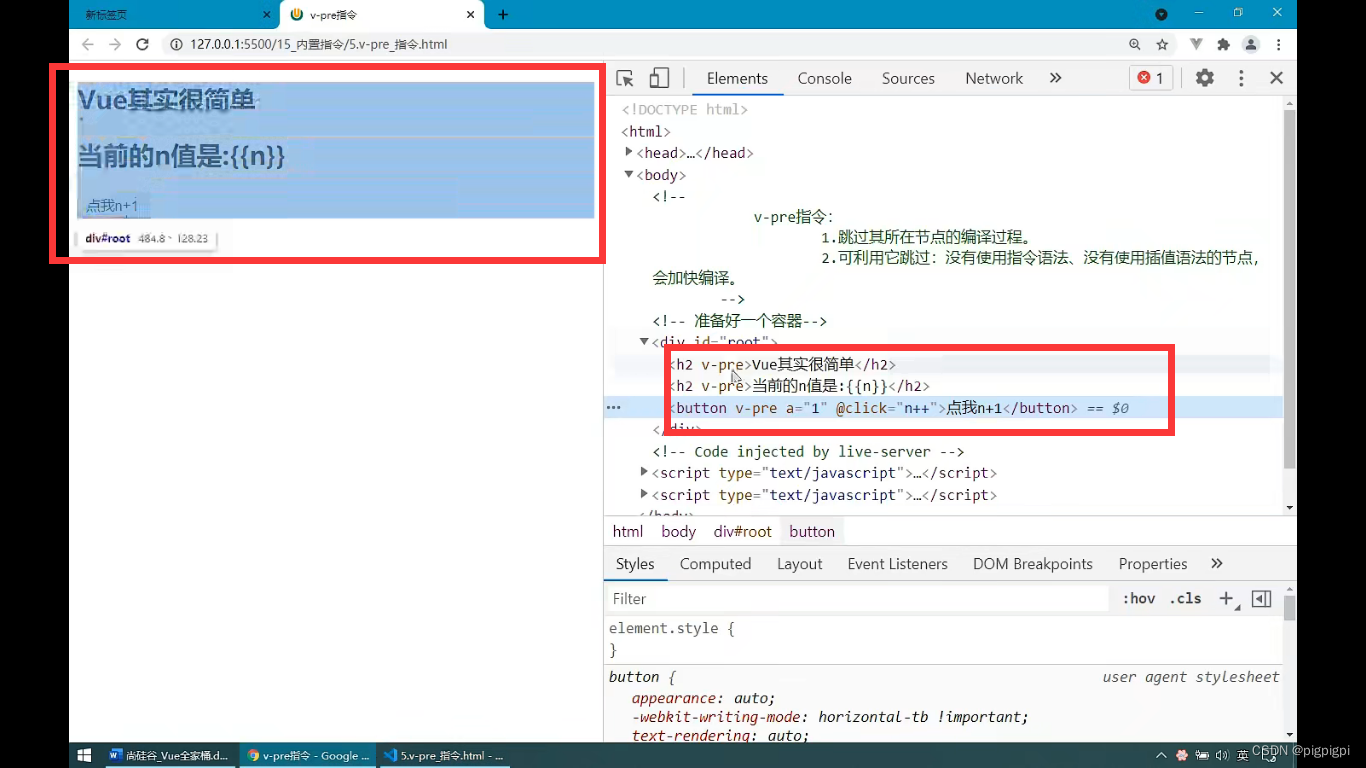Select the h2 line with {{n}}
The height and width of the screenshot is (768, 1366).
click(x=800, y=386)
